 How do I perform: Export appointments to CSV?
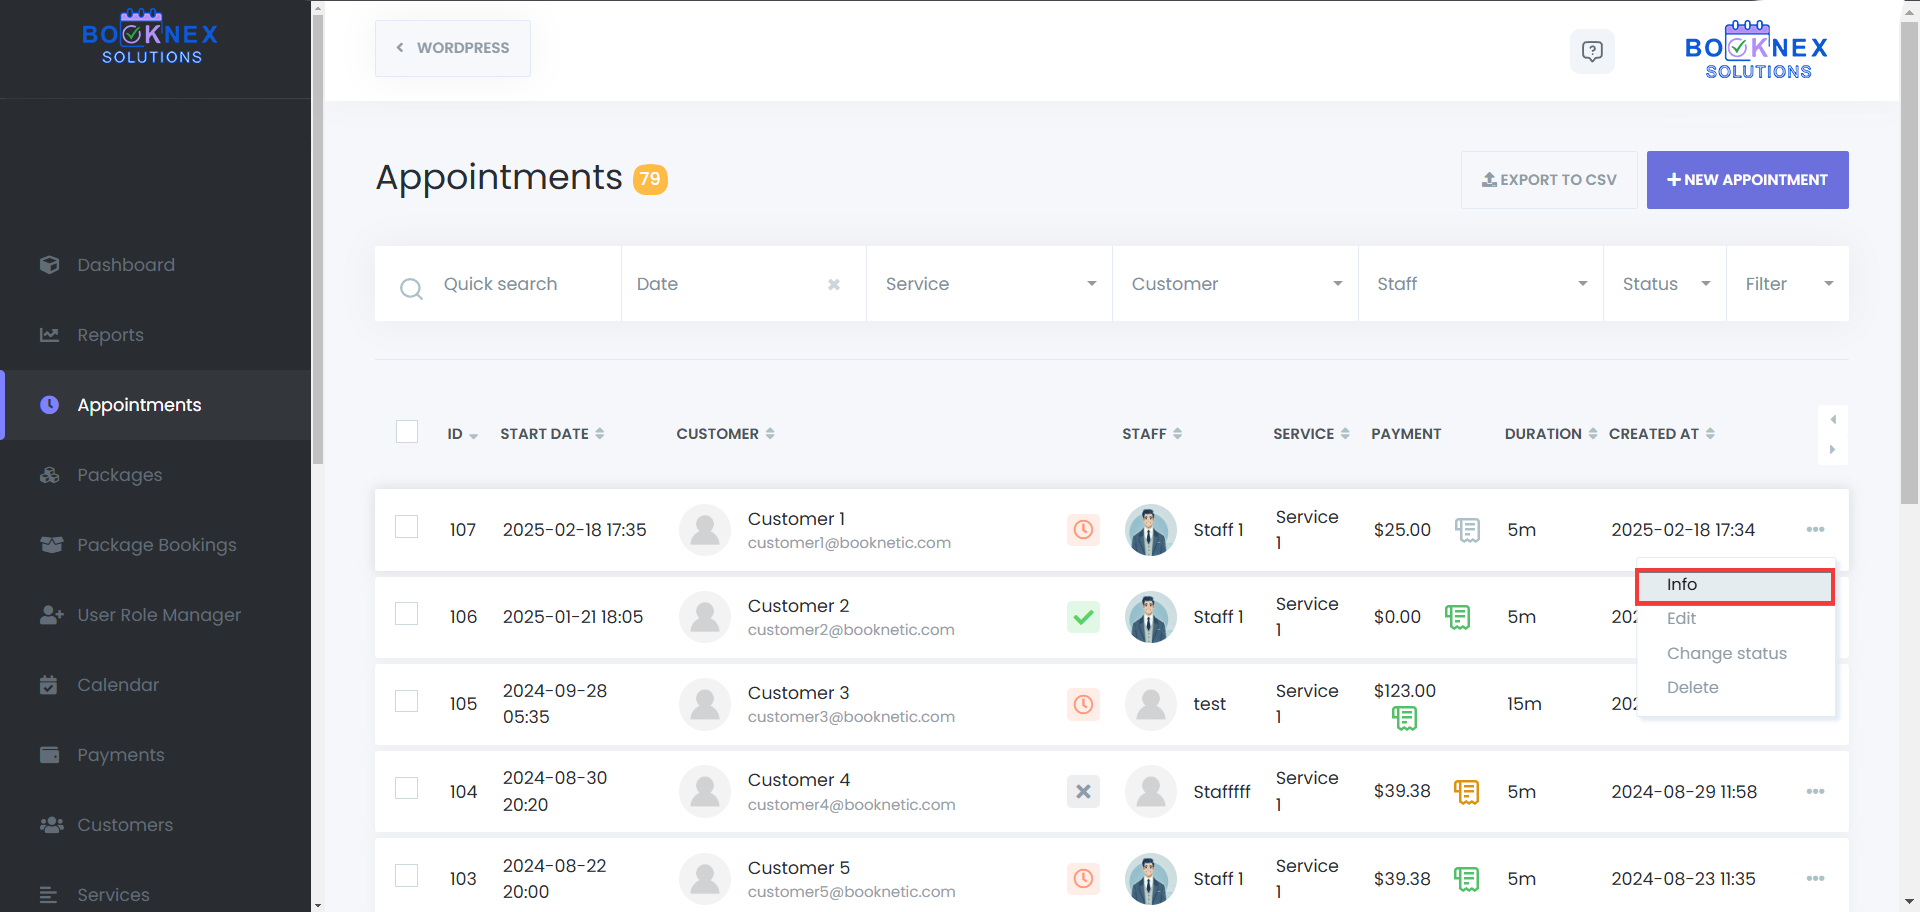[x=1548, y=180]
